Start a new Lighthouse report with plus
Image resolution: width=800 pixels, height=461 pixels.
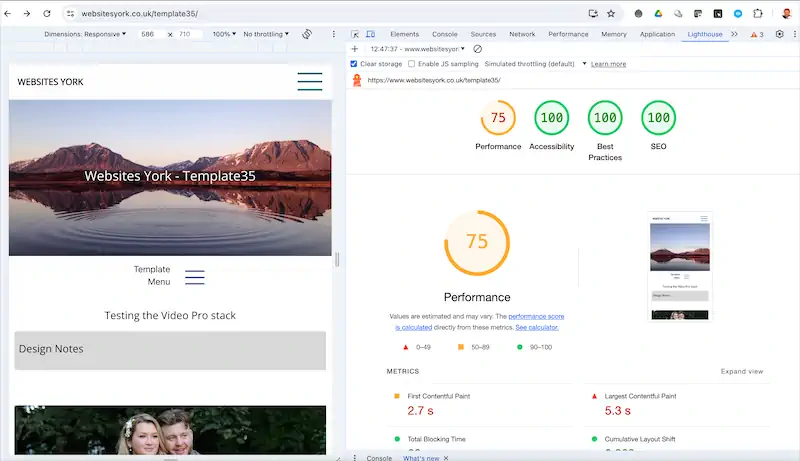355,49
